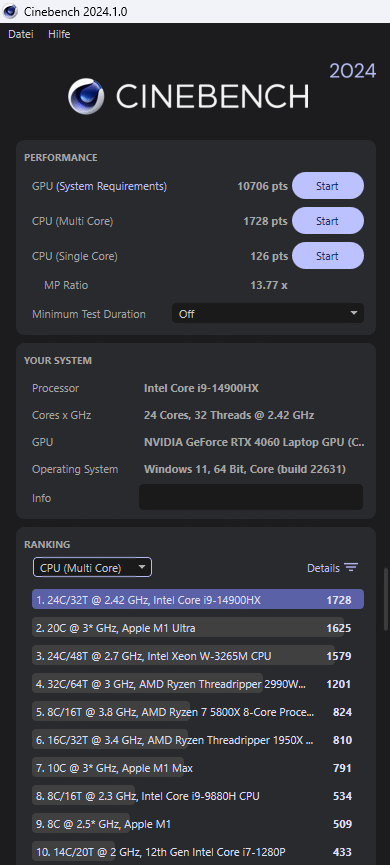Start the GPU benchmark test
Image resolution: width=390 pixels, height=865 pixels.
[328, 186]
